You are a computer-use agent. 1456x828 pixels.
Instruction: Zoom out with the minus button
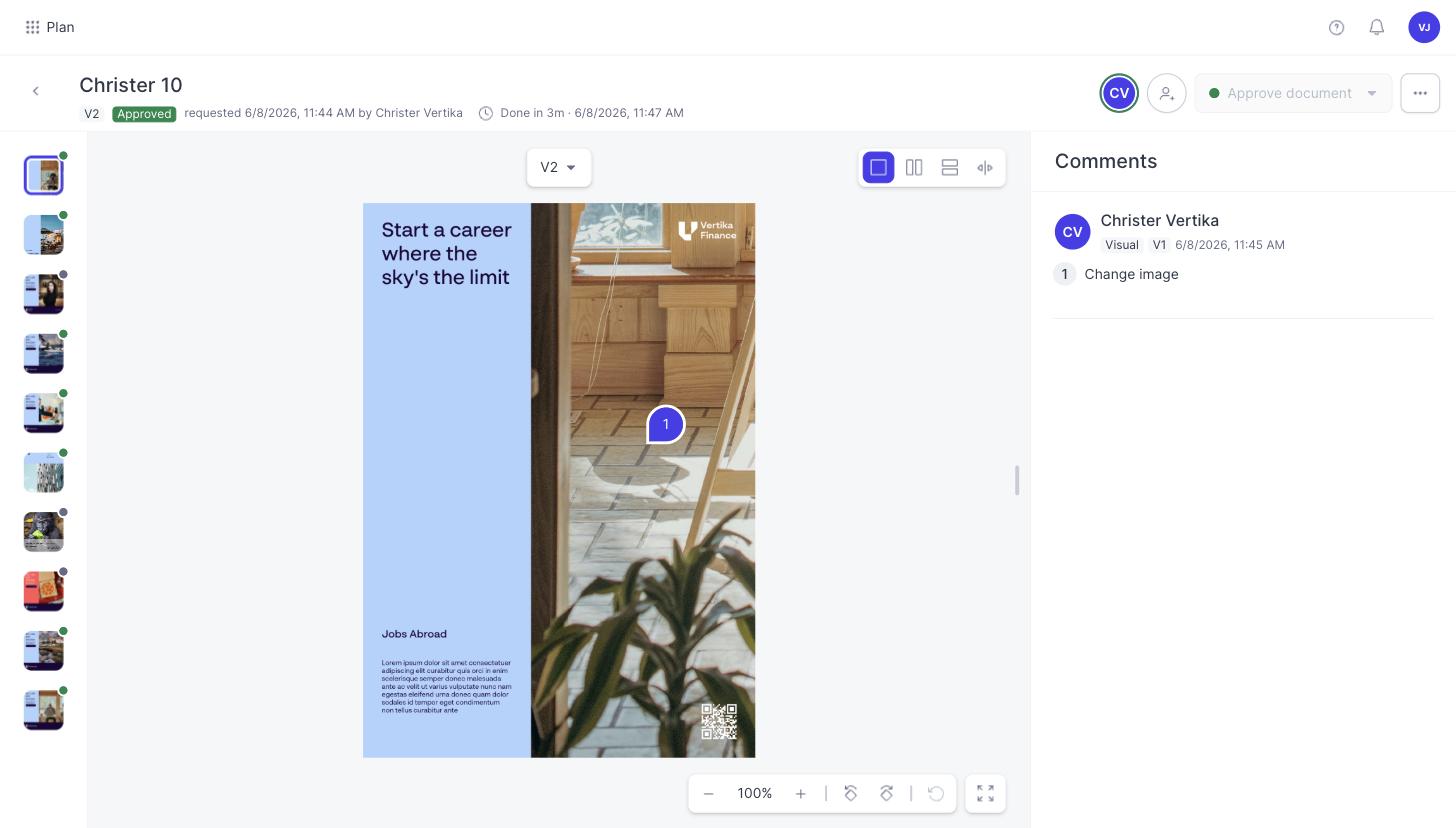pos(709,793)
